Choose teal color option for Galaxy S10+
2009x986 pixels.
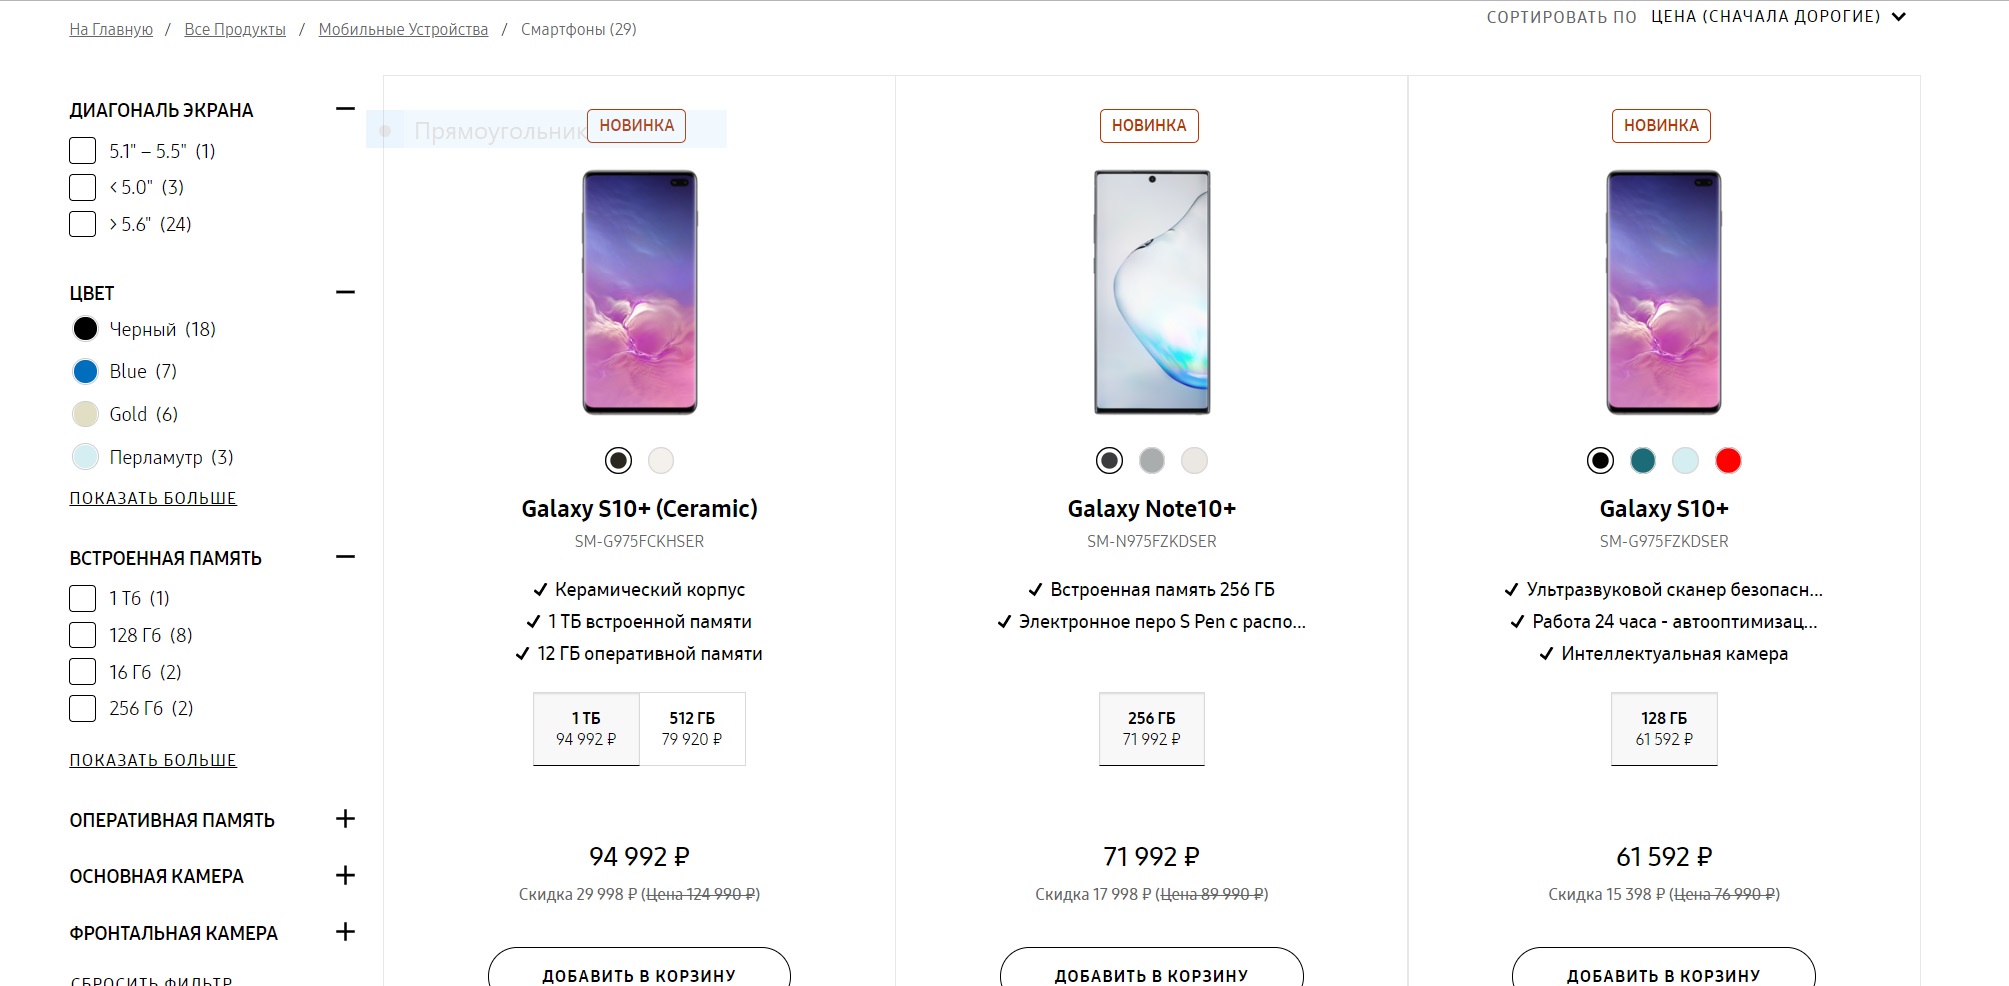pos(1642,460)
